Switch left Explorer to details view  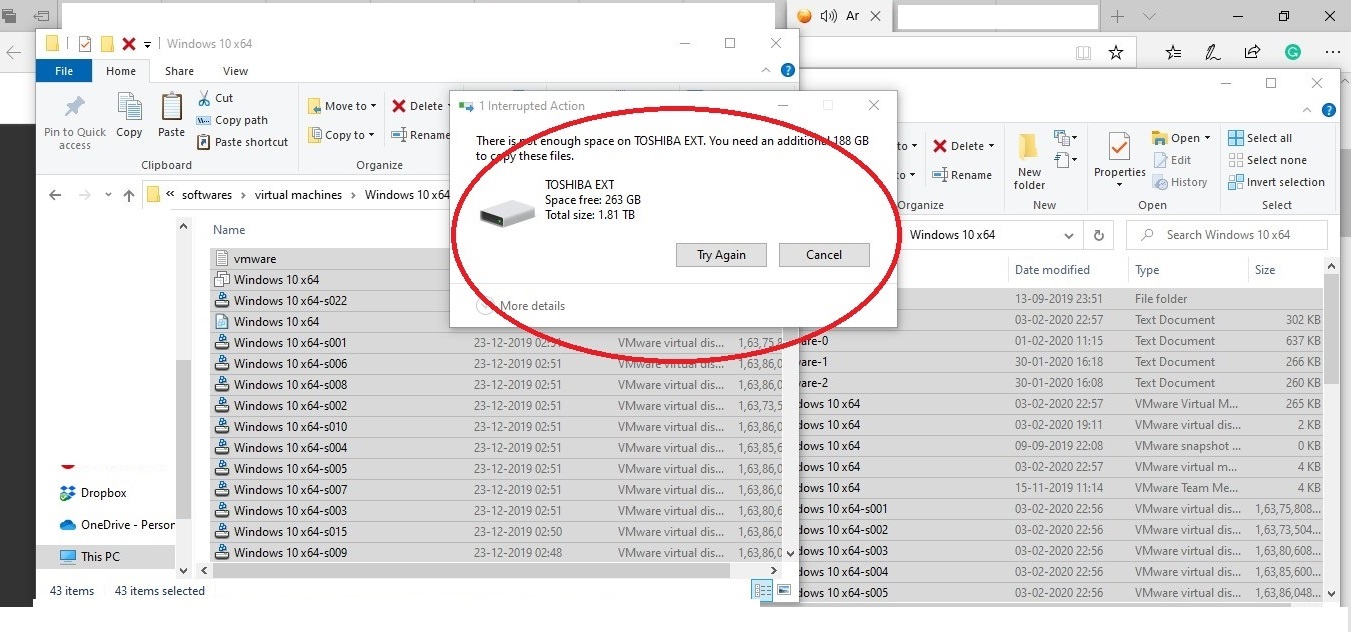[764, 591]
